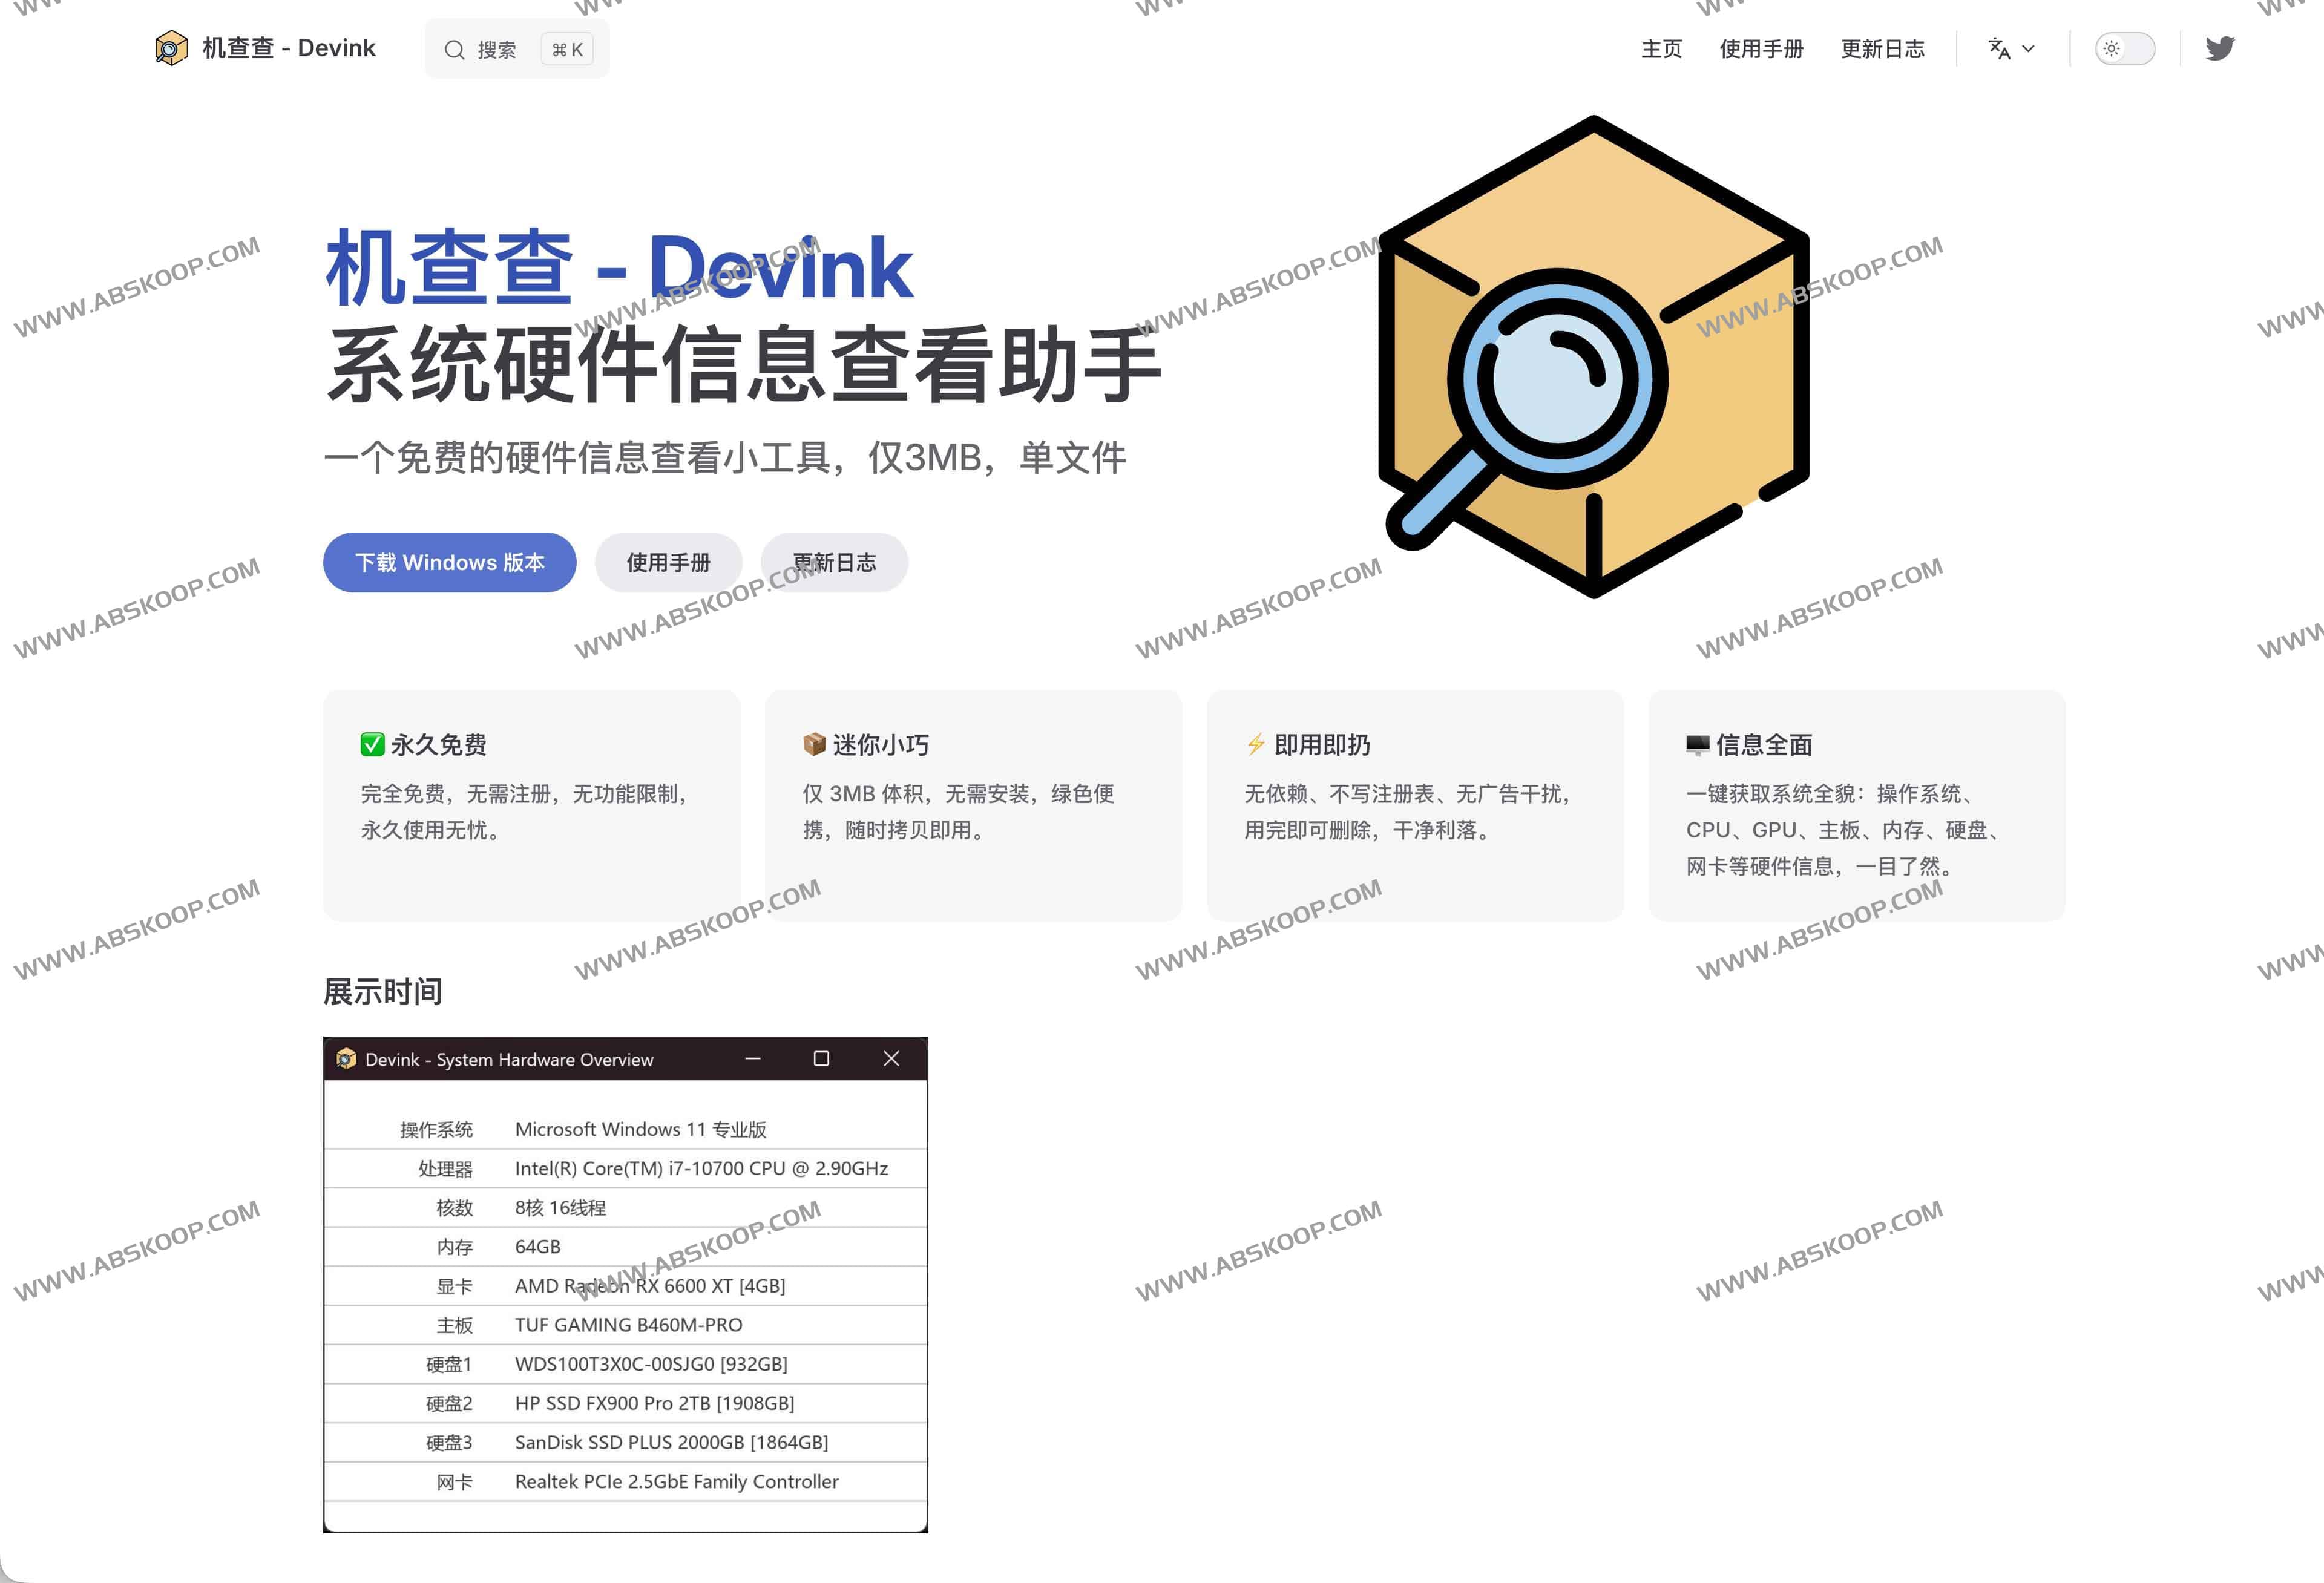Select 主页 in the navigation menu
The image size is (2324, 1583).
pyautogui.click(x=1661, y=48)
